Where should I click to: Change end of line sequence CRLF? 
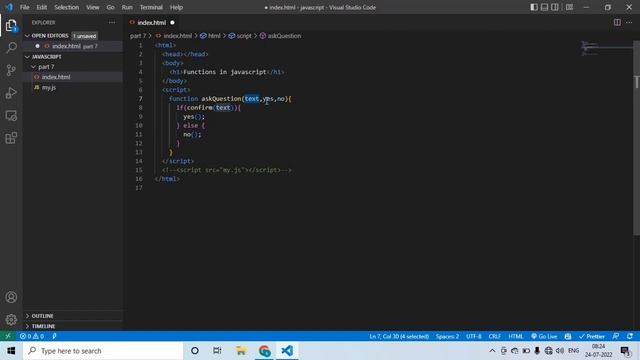coord(495,336)
